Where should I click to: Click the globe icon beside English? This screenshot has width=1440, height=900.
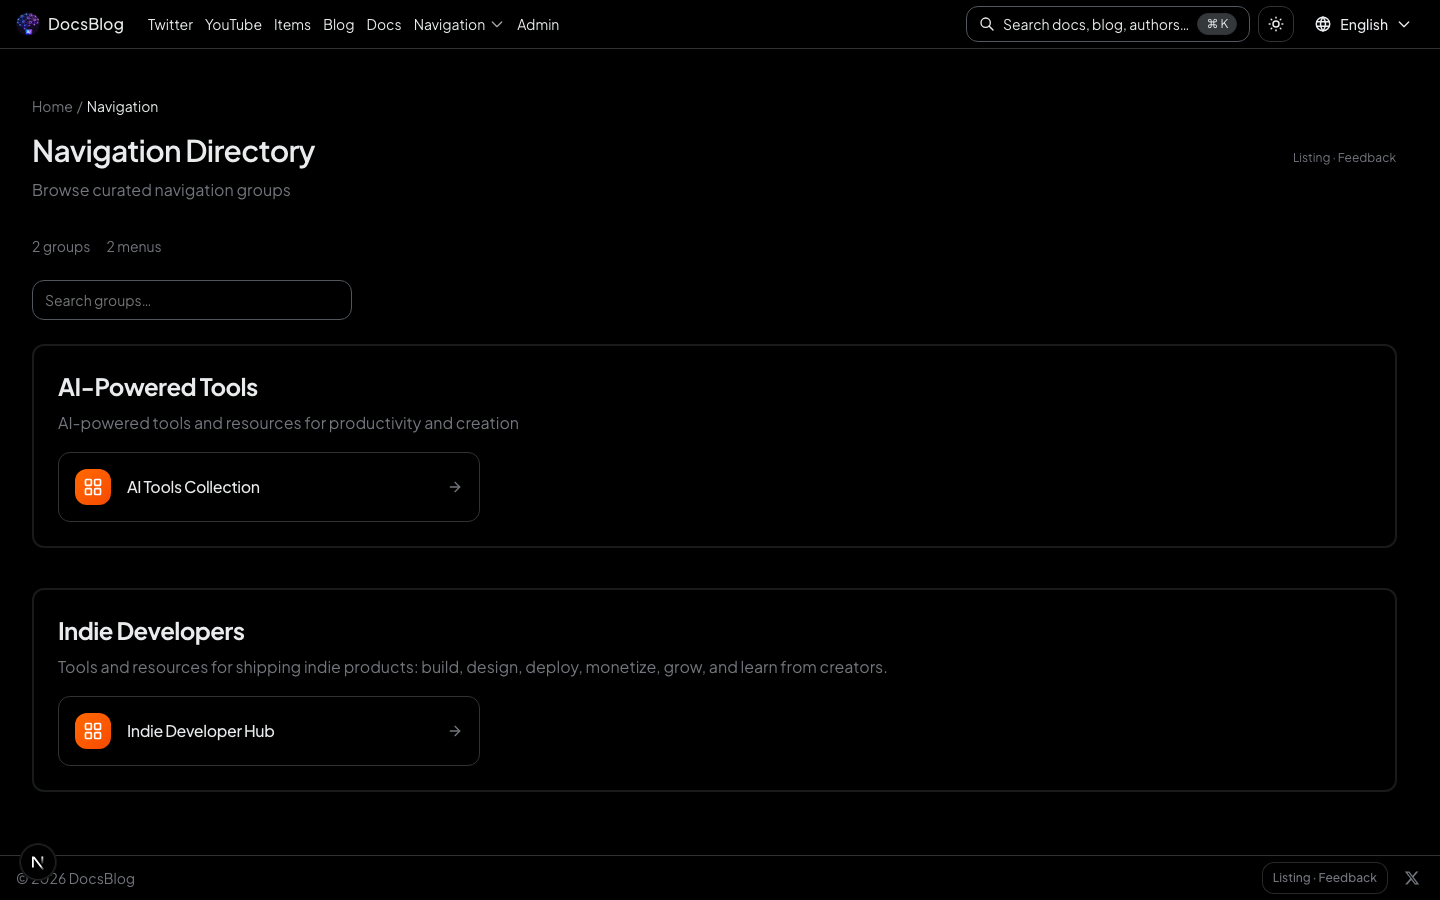pyautogui.click(x=1323, y=24)
